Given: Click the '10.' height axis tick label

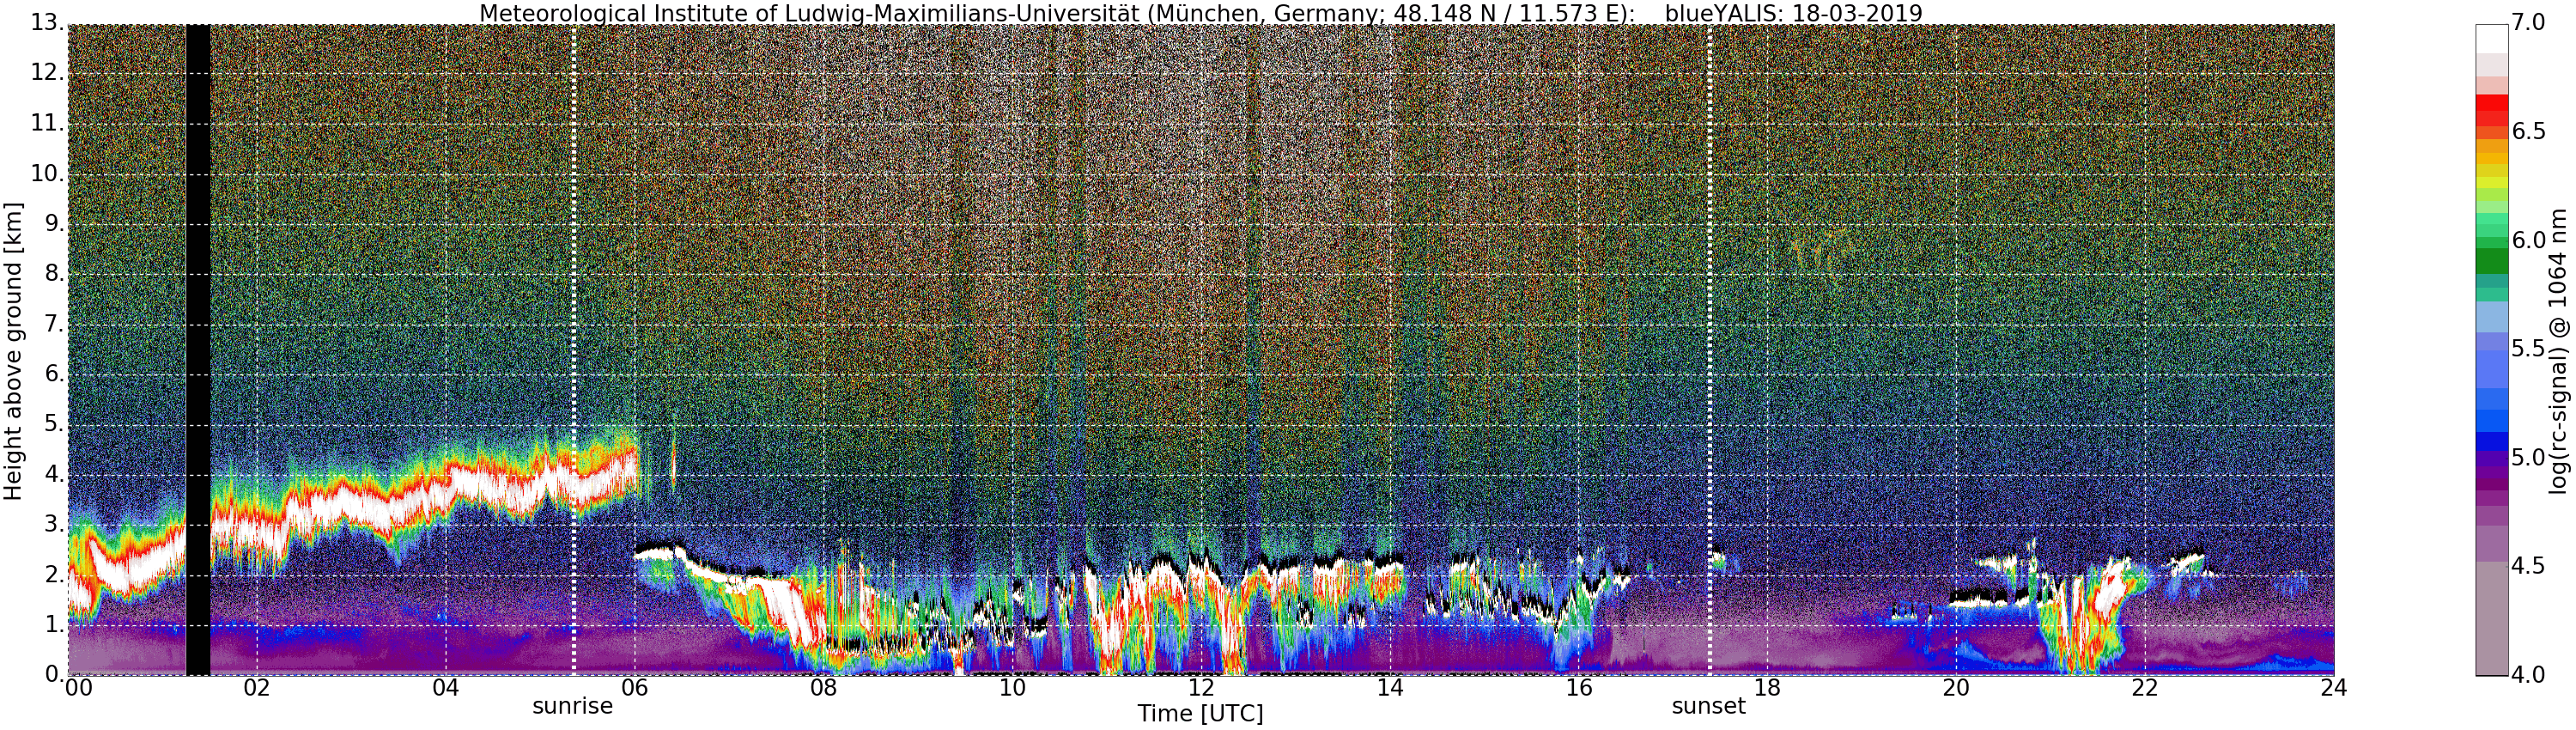Looking at the screenshot, I should (46, 173).
